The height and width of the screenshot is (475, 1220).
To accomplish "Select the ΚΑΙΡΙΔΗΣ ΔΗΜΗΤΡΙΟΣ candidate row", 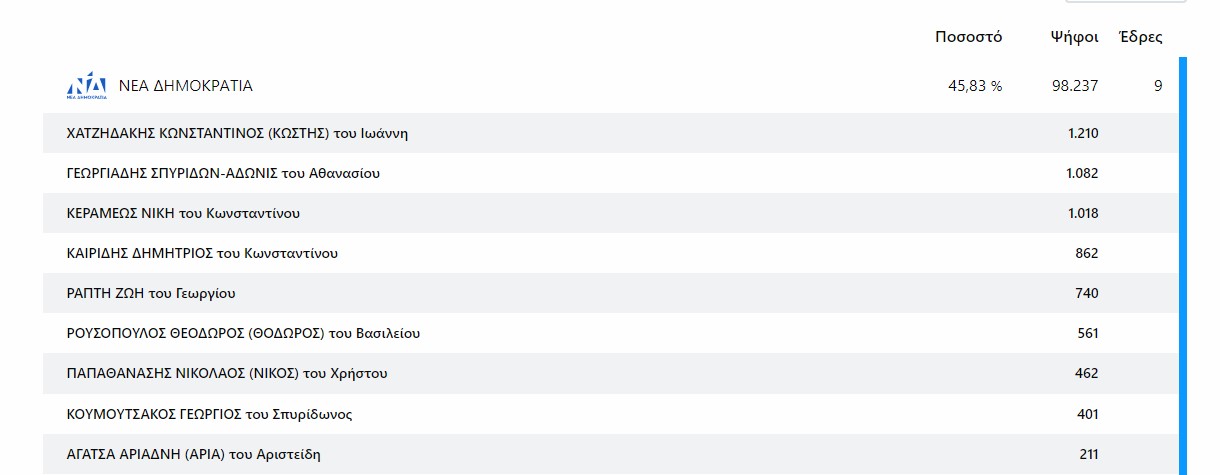I will [x=611, y=253].
